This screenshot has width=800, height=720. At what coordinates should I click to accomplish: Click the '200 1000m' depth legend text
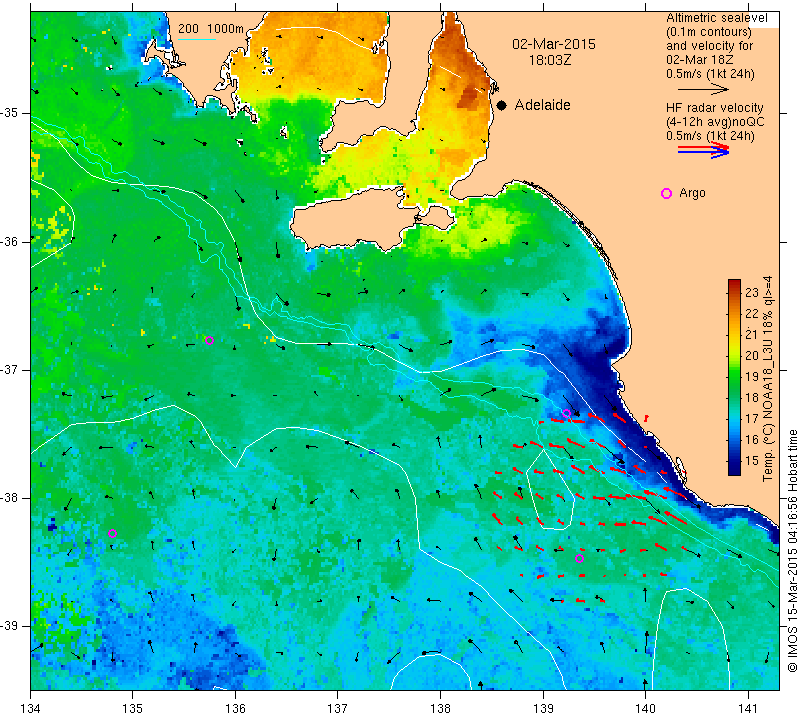pyautogui.click(x=211, y=29)
